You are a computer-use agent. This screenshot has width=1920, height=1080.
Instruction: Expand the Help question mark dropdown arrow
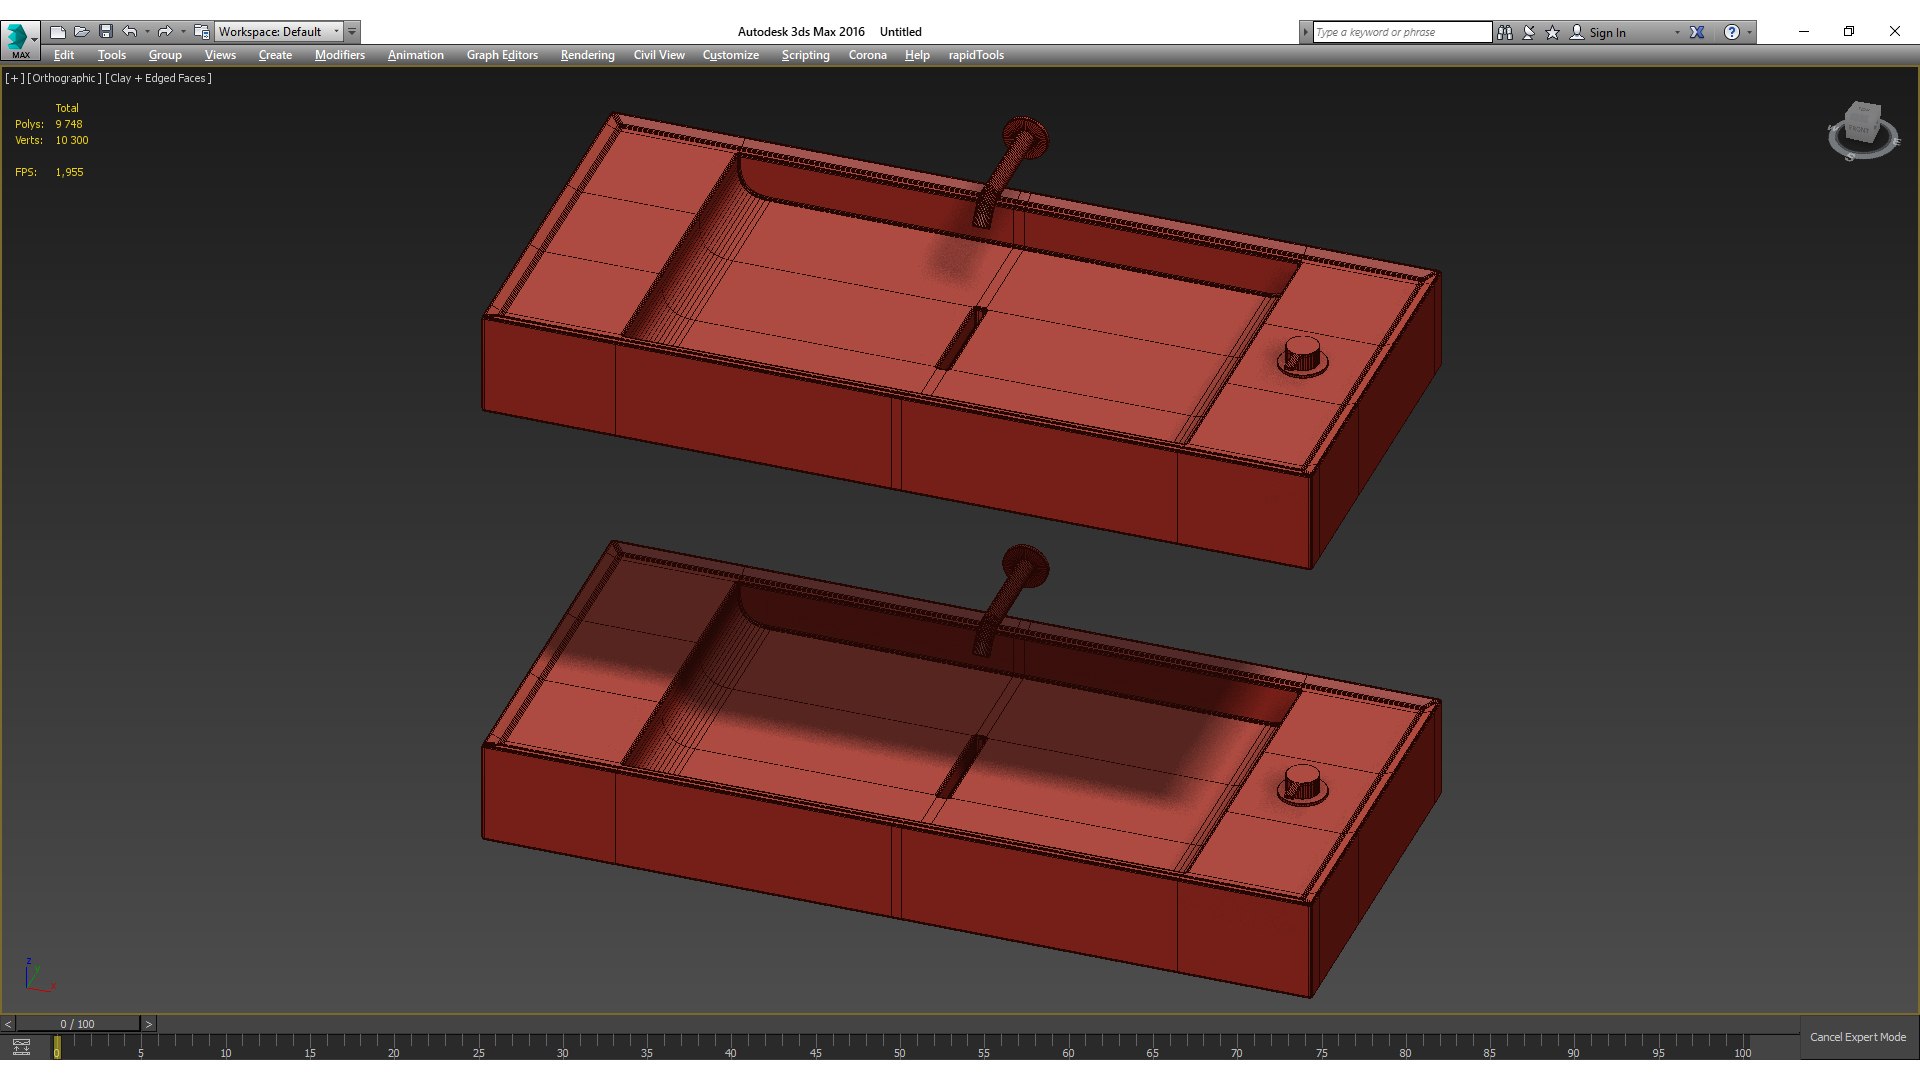(1749, 32)
